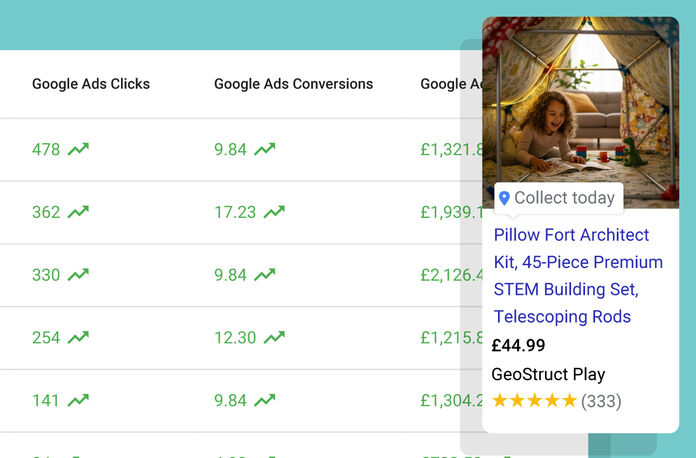The image size is (696, 458).
Task: Click trend arrow icon beside 141 clicks
Action: (x=78, y=400)
